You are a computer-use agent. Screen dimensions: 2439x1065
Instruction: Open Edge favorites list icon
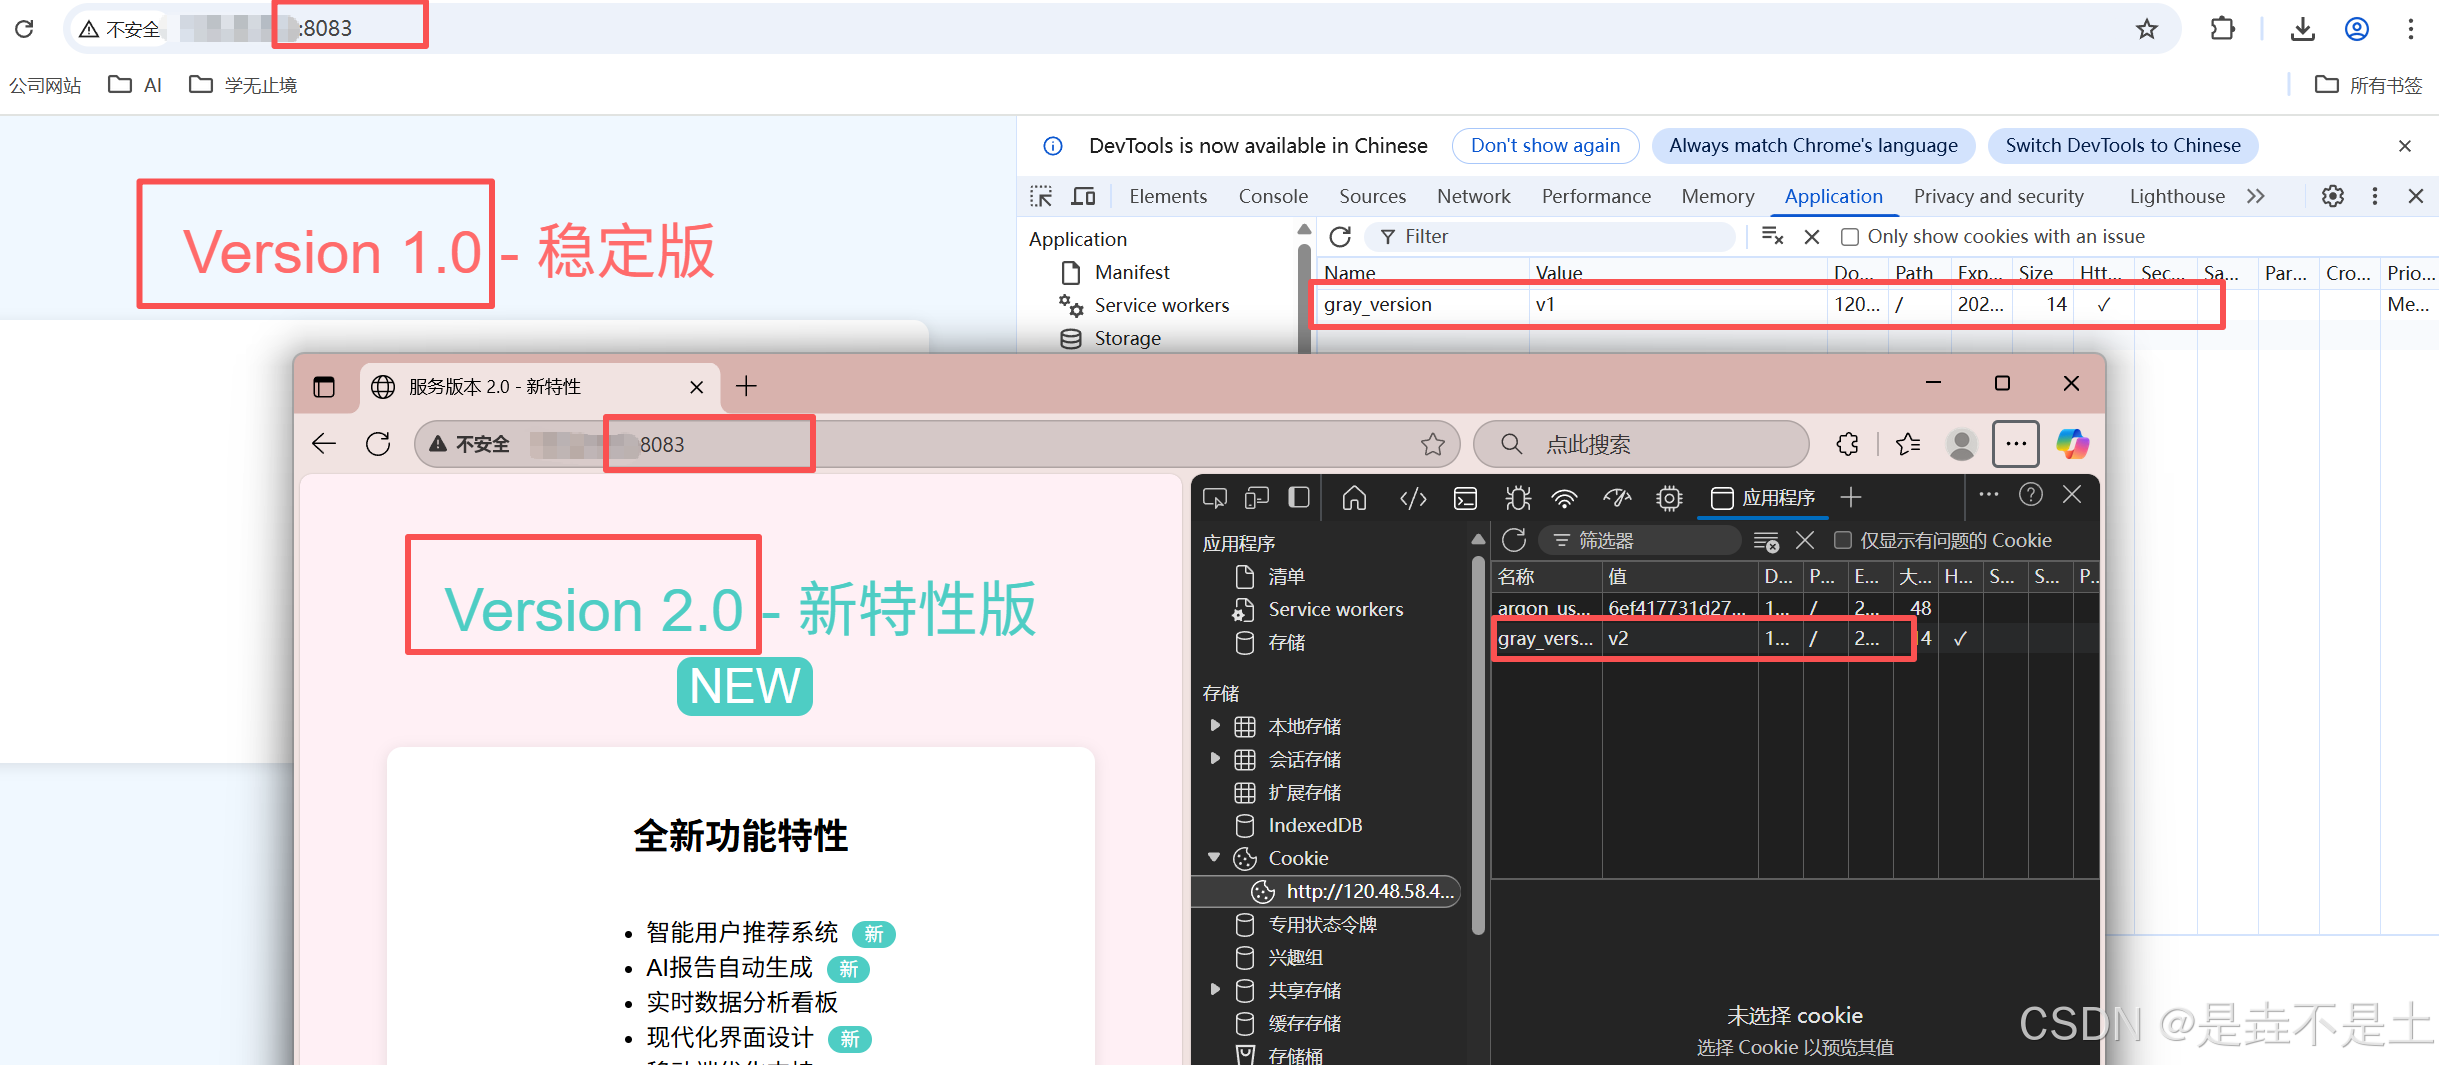pyautogui.click(x=1908, y=444)
